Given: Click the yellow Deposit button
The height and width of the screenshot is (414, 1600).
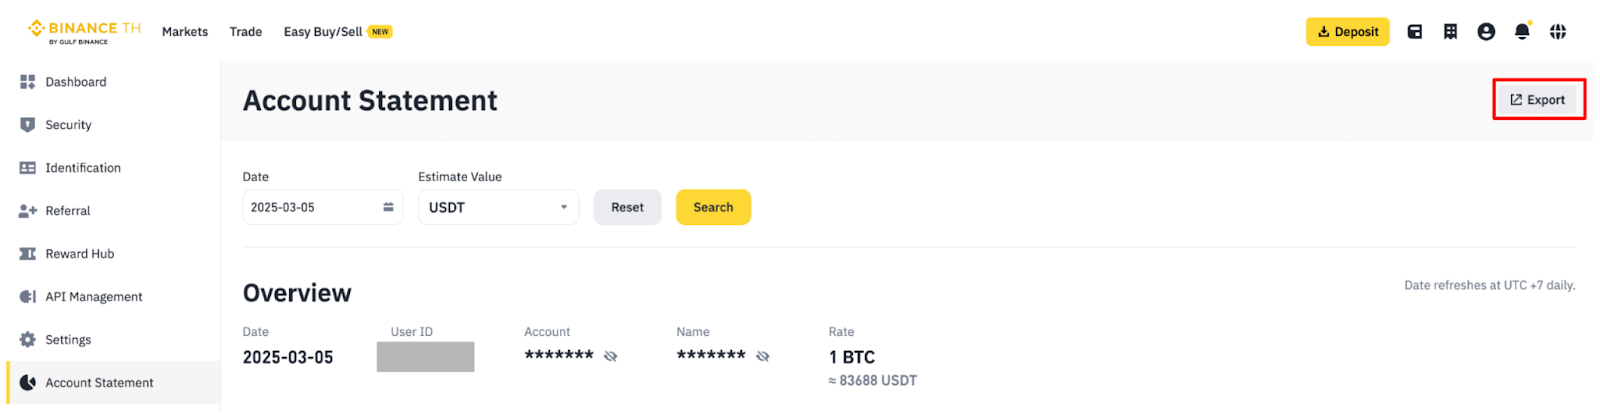Looking at the screenshot, I should click(x=1347, y=32).
